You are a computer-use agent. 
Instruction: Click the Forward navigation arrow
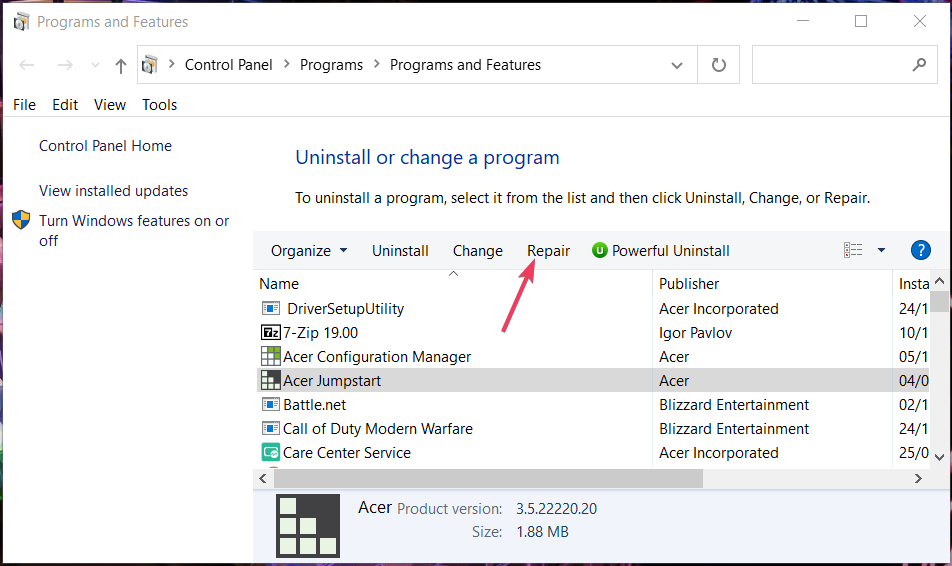[65, 65]
